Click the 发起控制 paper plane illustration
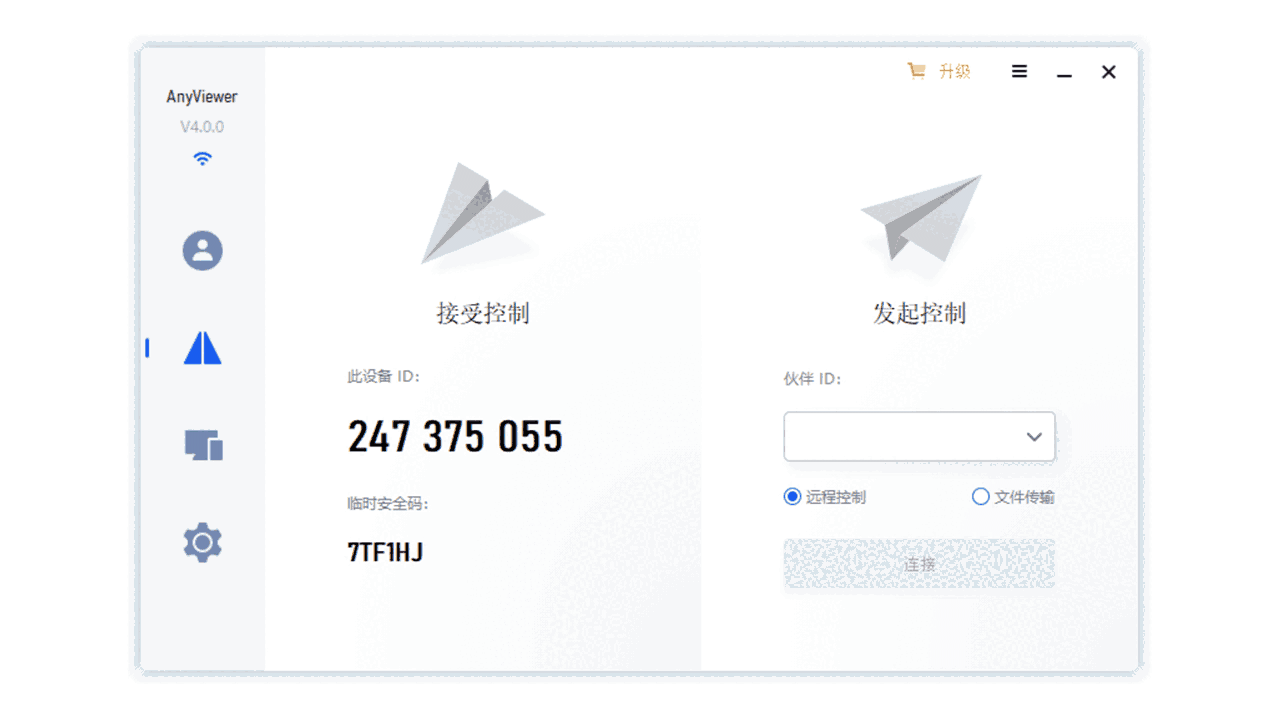Viewport: 1280px width, 720px height. click(x=920, y=218)
